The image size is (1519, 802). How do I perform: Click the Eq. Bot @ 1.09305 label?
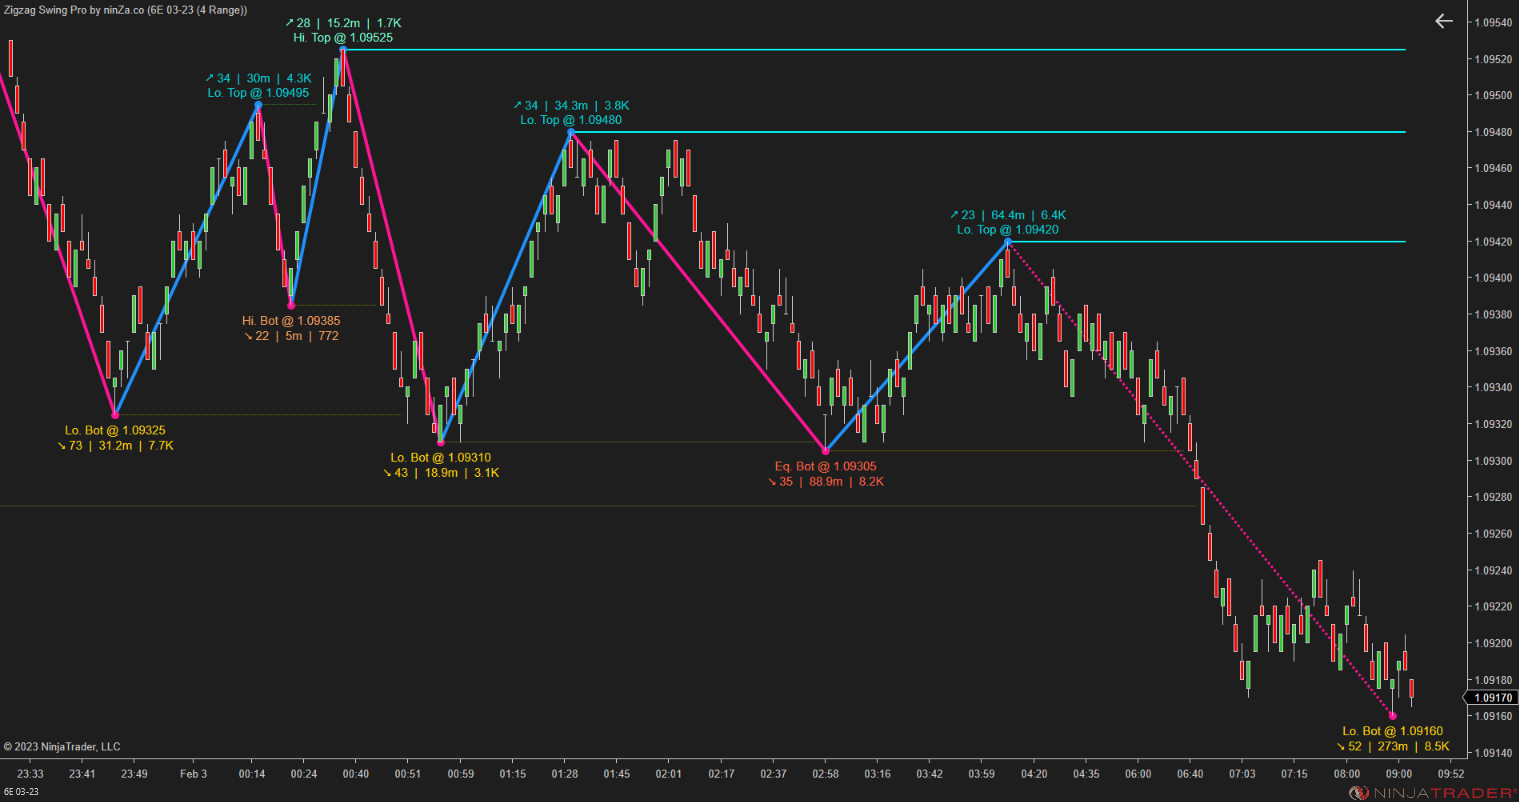(x=824, y=466)
